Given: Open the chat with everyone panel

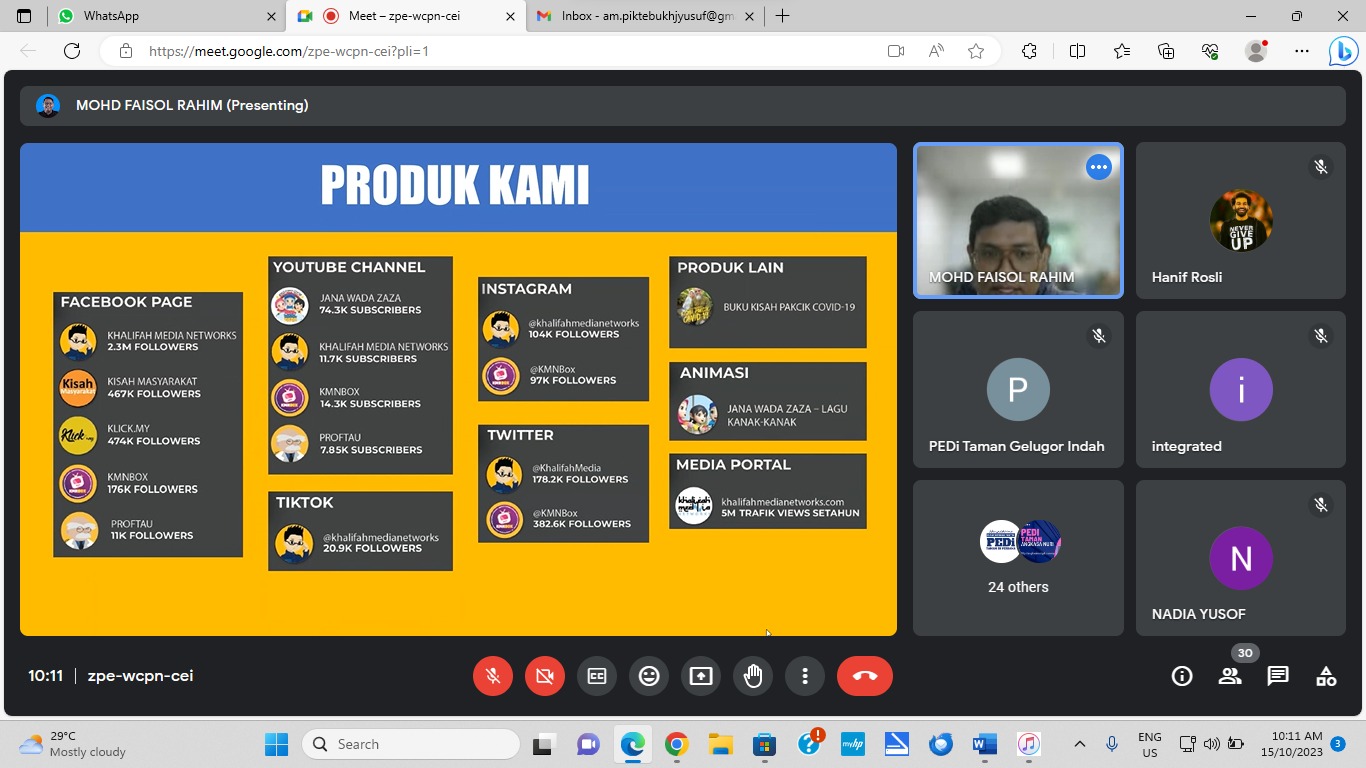Looking at the screenshot, I should tap(1278, 676).
